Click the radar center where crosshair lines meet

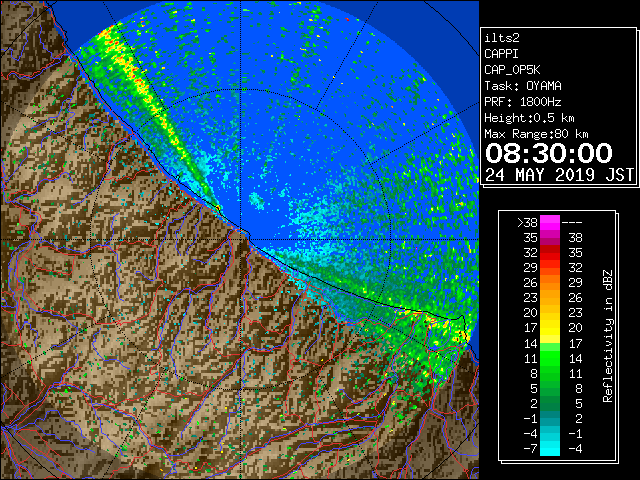[241, 239]
